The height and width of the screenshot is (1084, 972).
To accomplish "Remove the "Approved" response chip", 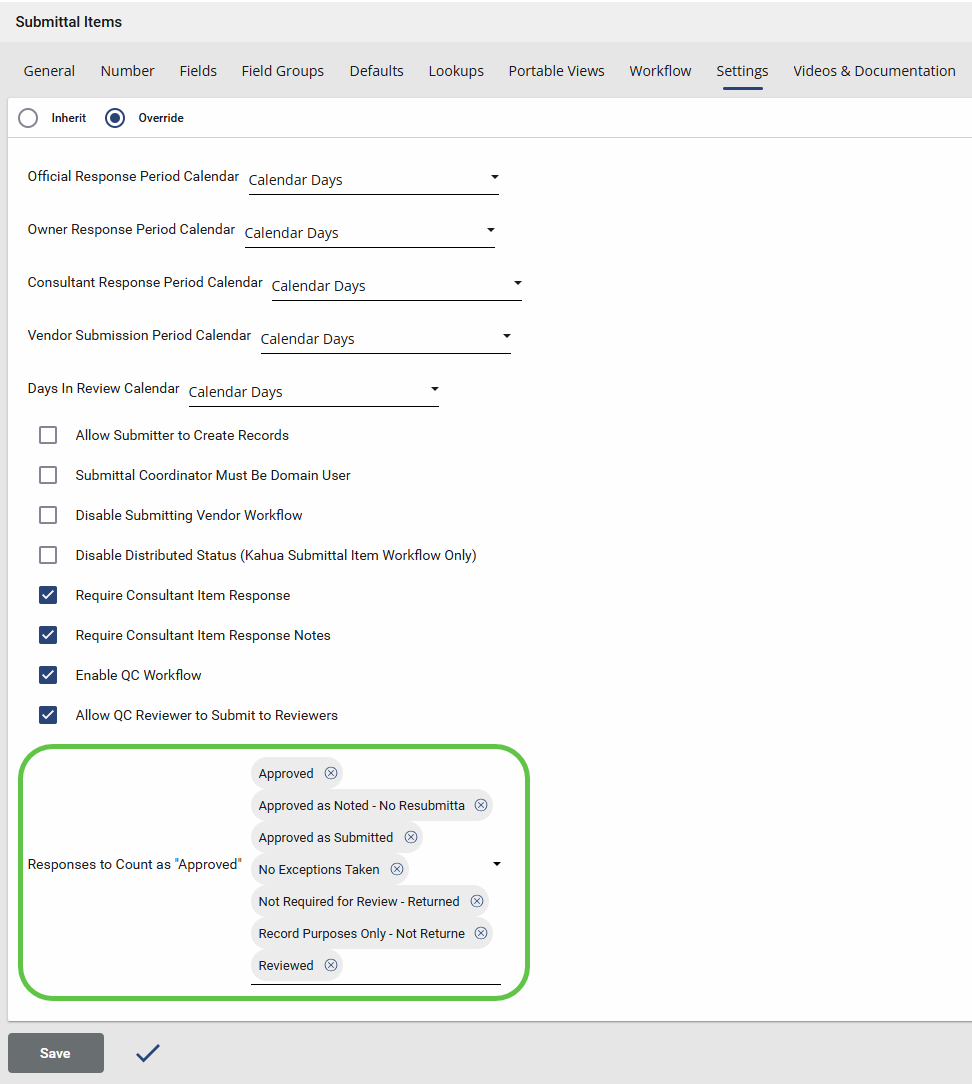I will (x=331, y=773).
